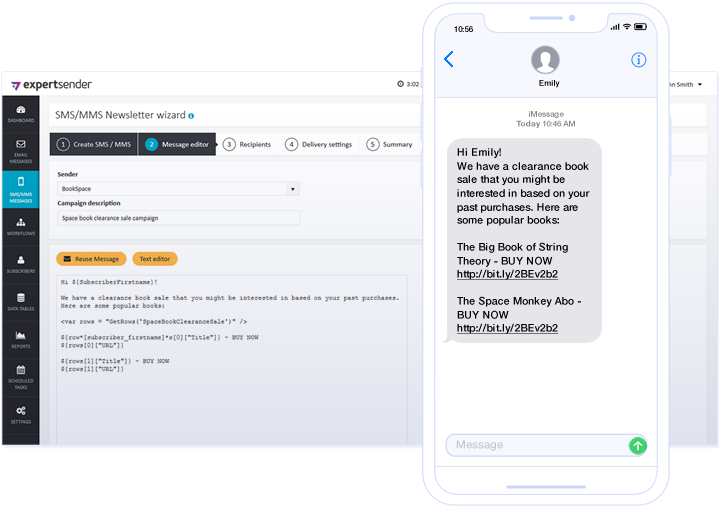Viewport: 719px width, 508px height.
Task: Tap Emily's contact avatar
Action: point(545,60)
